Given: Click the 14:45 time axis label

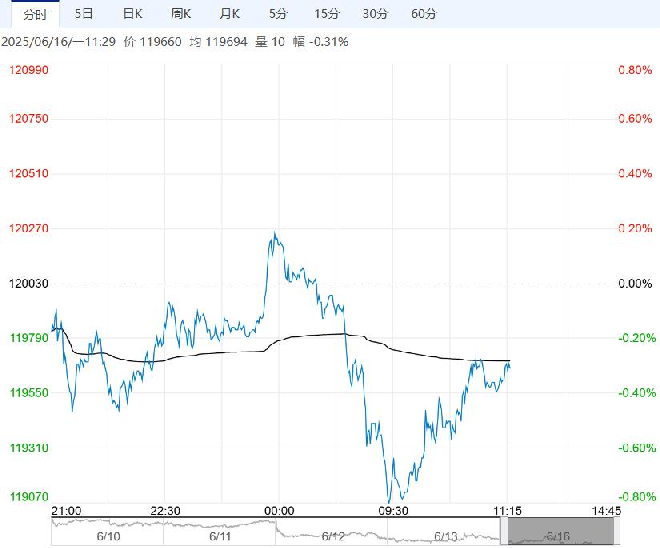Looking at the screenshot, I should point(606,511).
